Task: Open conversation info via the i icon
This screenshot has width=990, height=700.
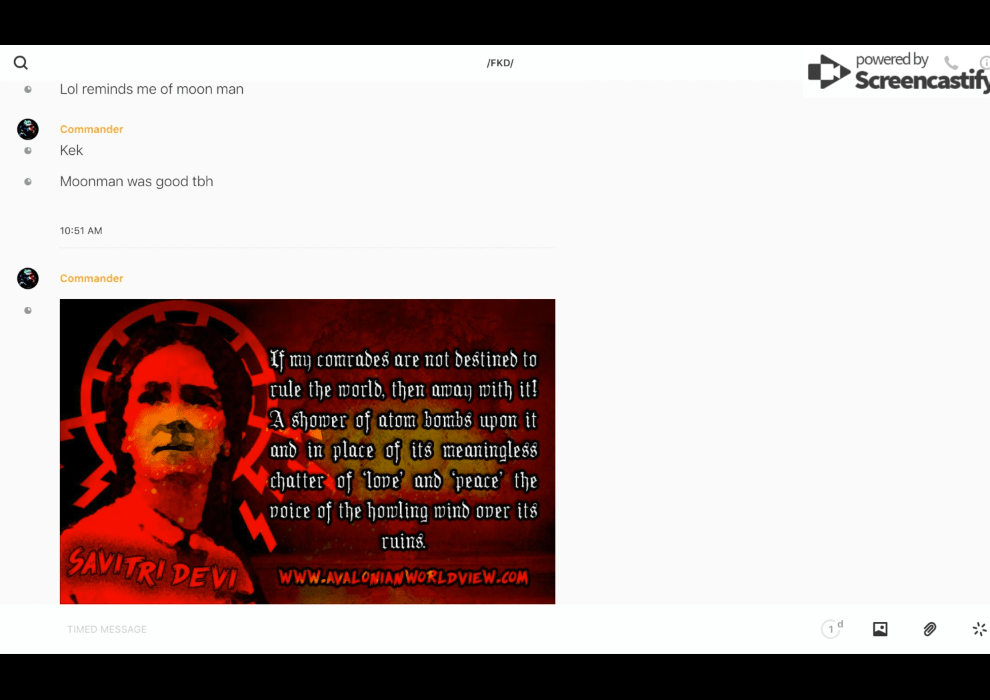Action: [x=984, y=63]
